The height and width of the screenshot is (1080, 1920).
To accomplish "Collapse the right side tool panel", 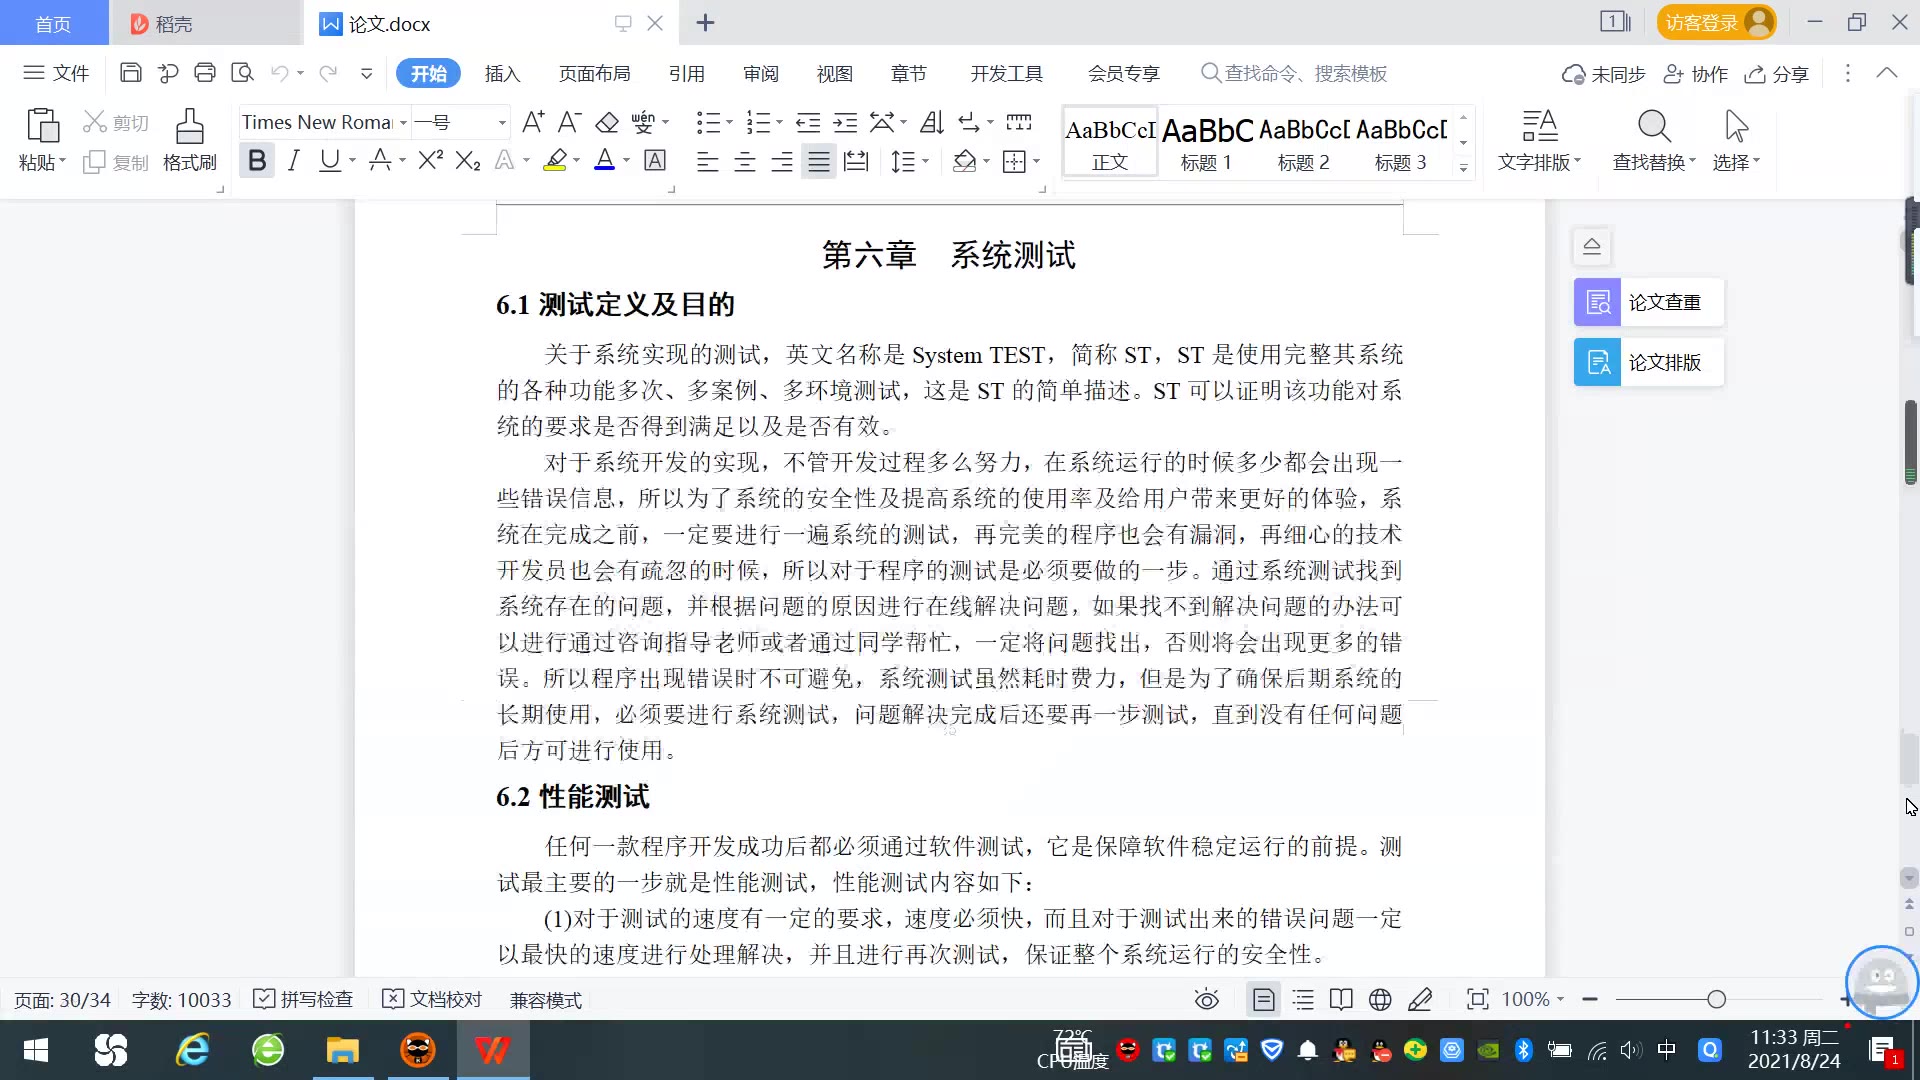I will click(x=1592, y=246).
